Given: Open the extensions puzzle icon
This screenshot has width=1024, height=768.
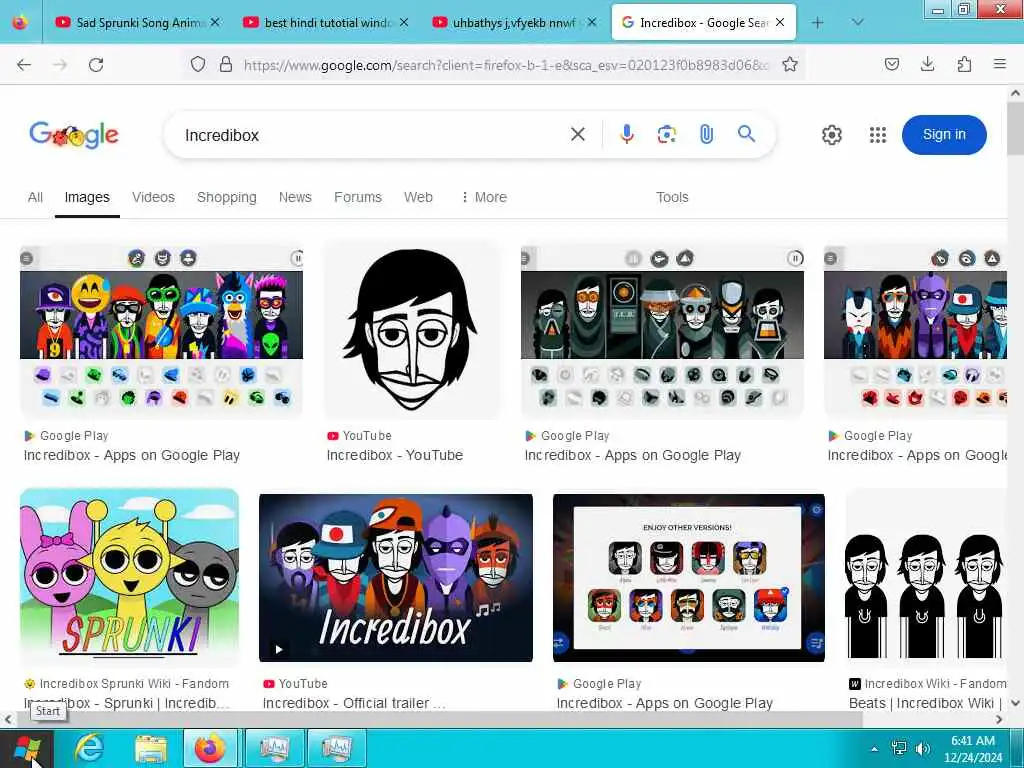Looking at the screenshot, I should (964, 64).
